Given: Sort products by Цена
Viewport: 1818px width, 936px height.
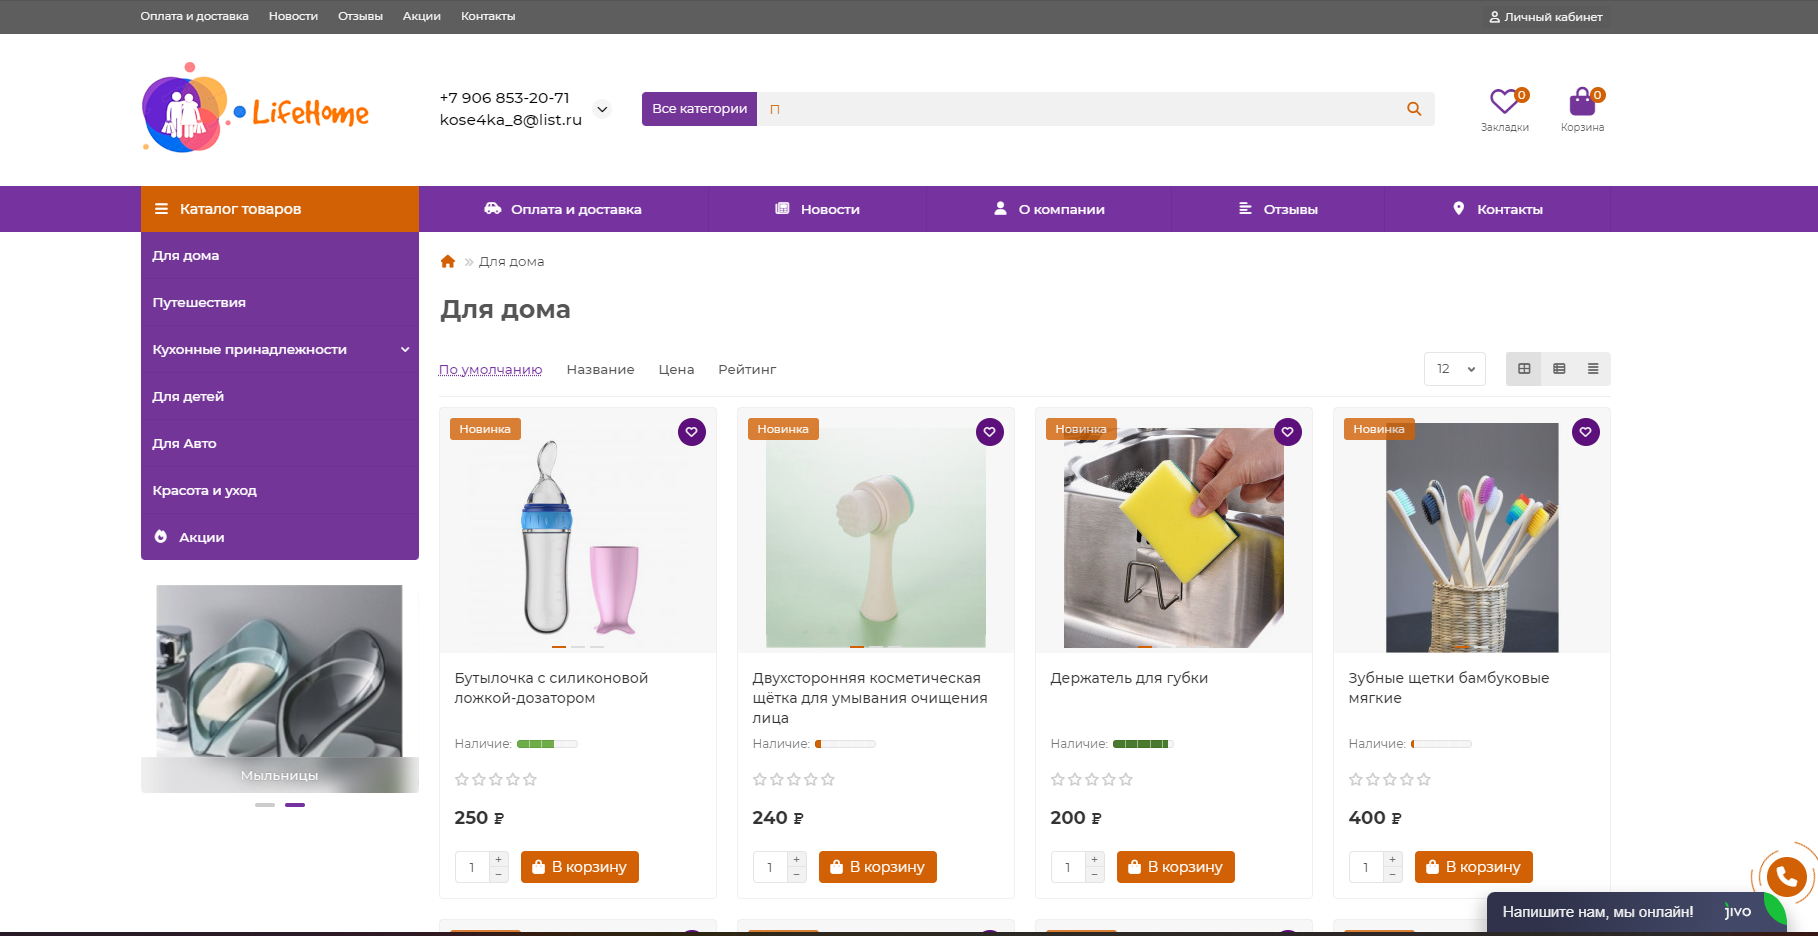Looking at the screenshot, I should pyautogui.click(x=676, y=370).
